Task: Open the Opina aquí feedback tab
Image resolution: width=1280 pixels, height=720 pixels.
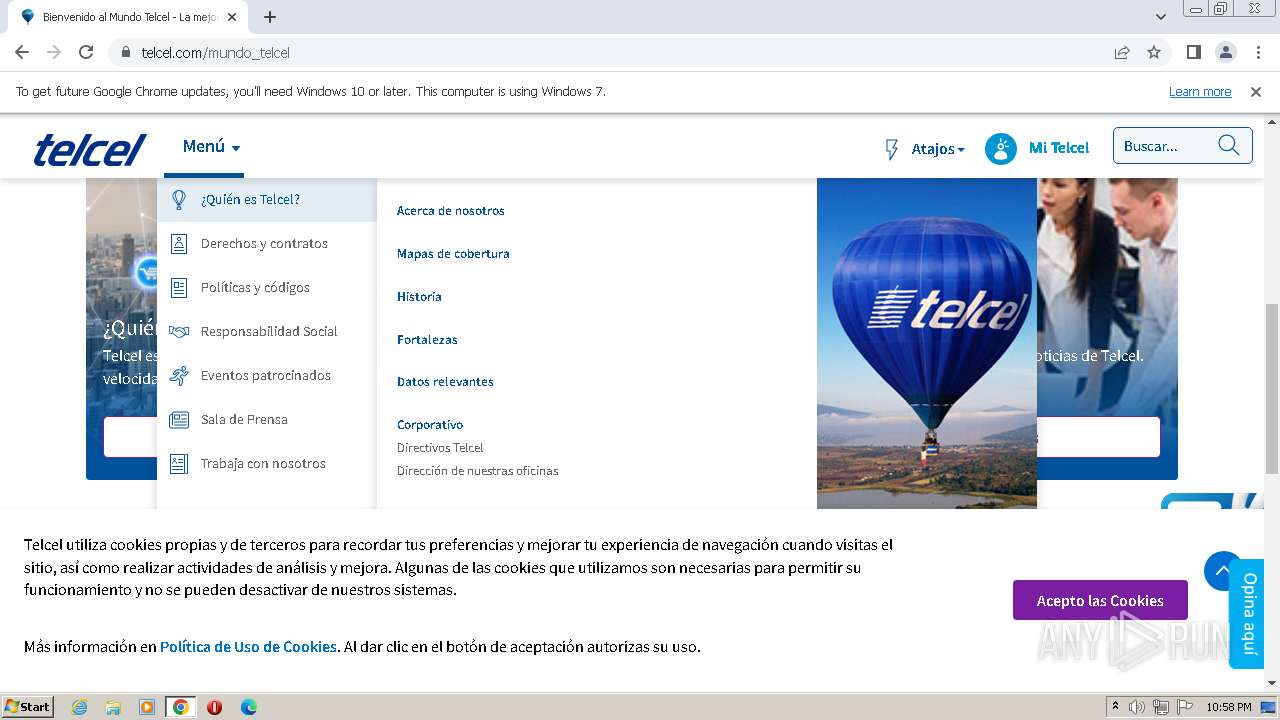Action: pyautogui.click(x=1248, y=613)
